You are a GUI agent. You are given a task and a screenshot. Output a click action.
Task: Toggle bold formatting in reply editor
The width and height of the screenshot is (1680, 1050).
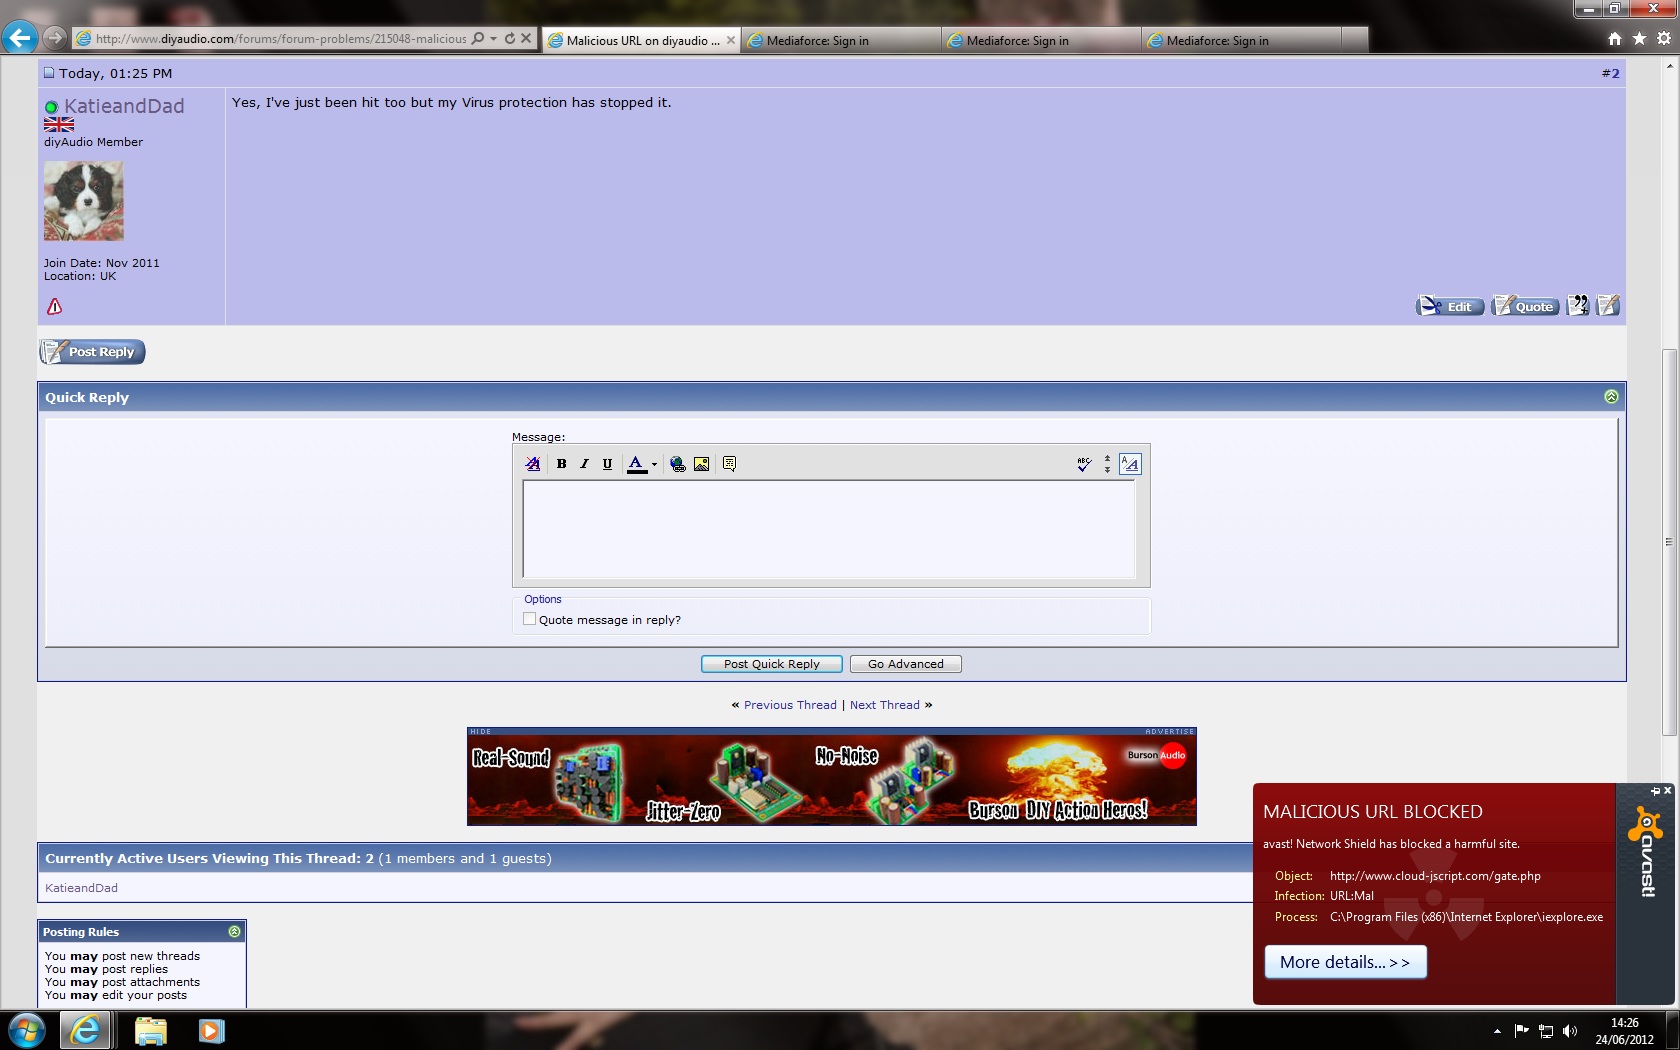coord(561,464)
